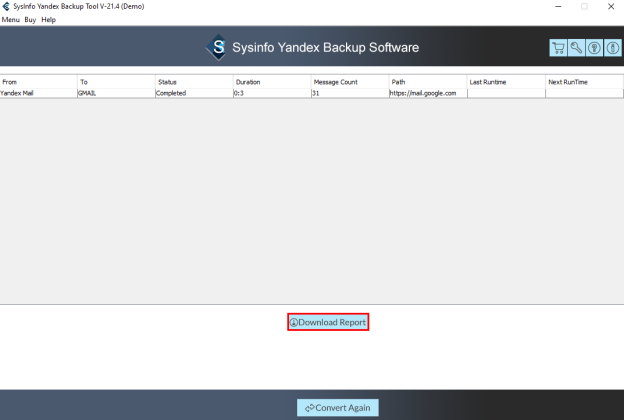
Task: Click the GMAIL destination cell
Action: (115, 93)
